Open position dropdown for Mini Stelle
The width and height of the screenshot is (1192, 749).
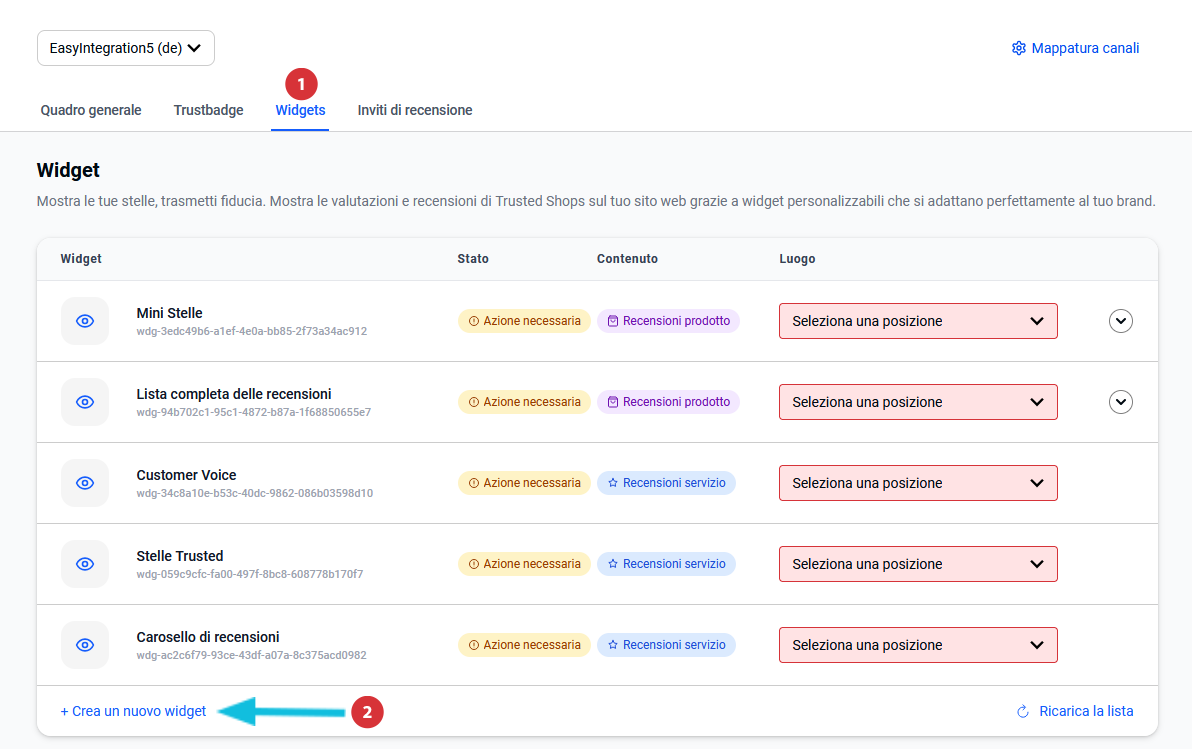(917, 321)
